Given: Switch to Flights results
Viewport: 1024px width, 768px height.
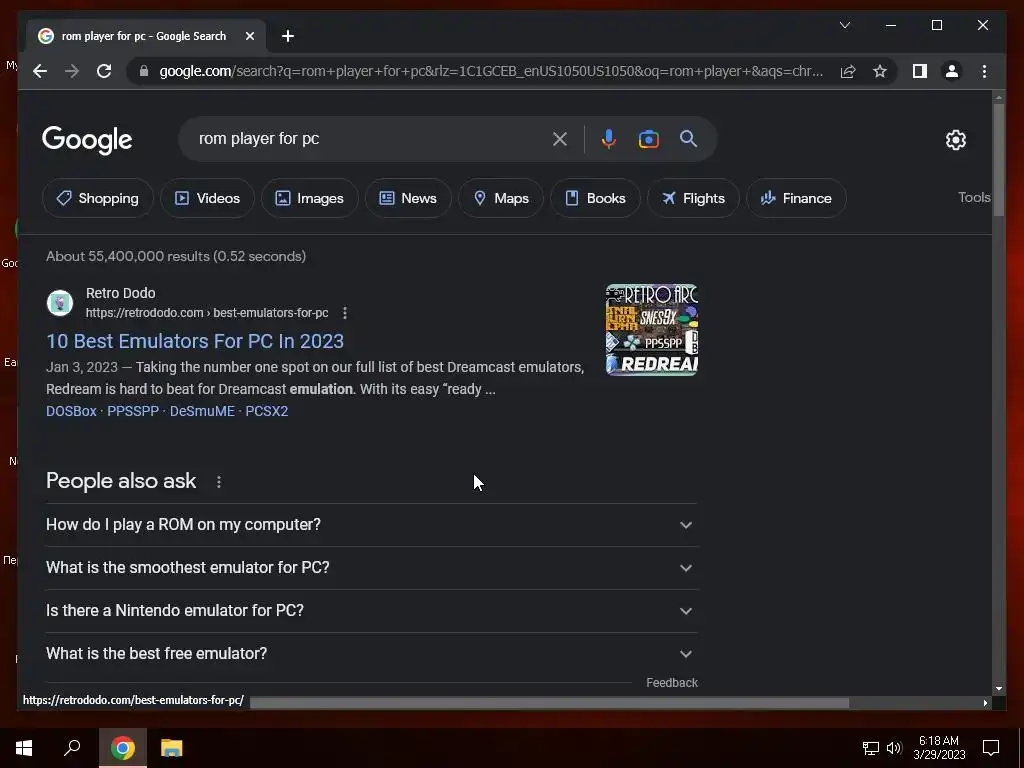Looking at the screenshot, I should coord(693,198).
